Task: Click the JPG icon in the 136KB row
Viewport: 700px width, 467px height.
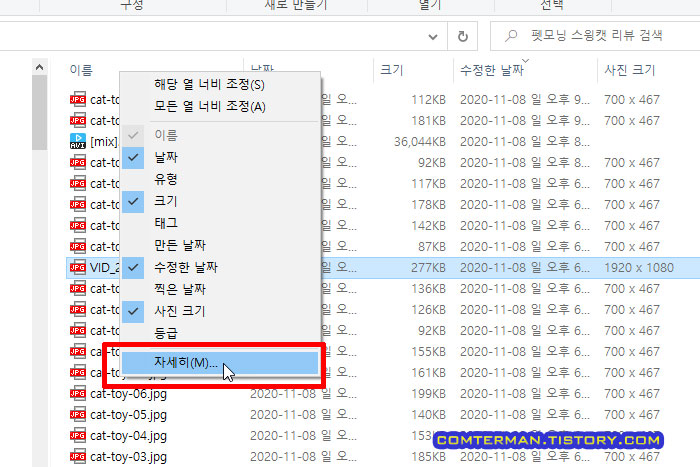Action: (78, 289)
